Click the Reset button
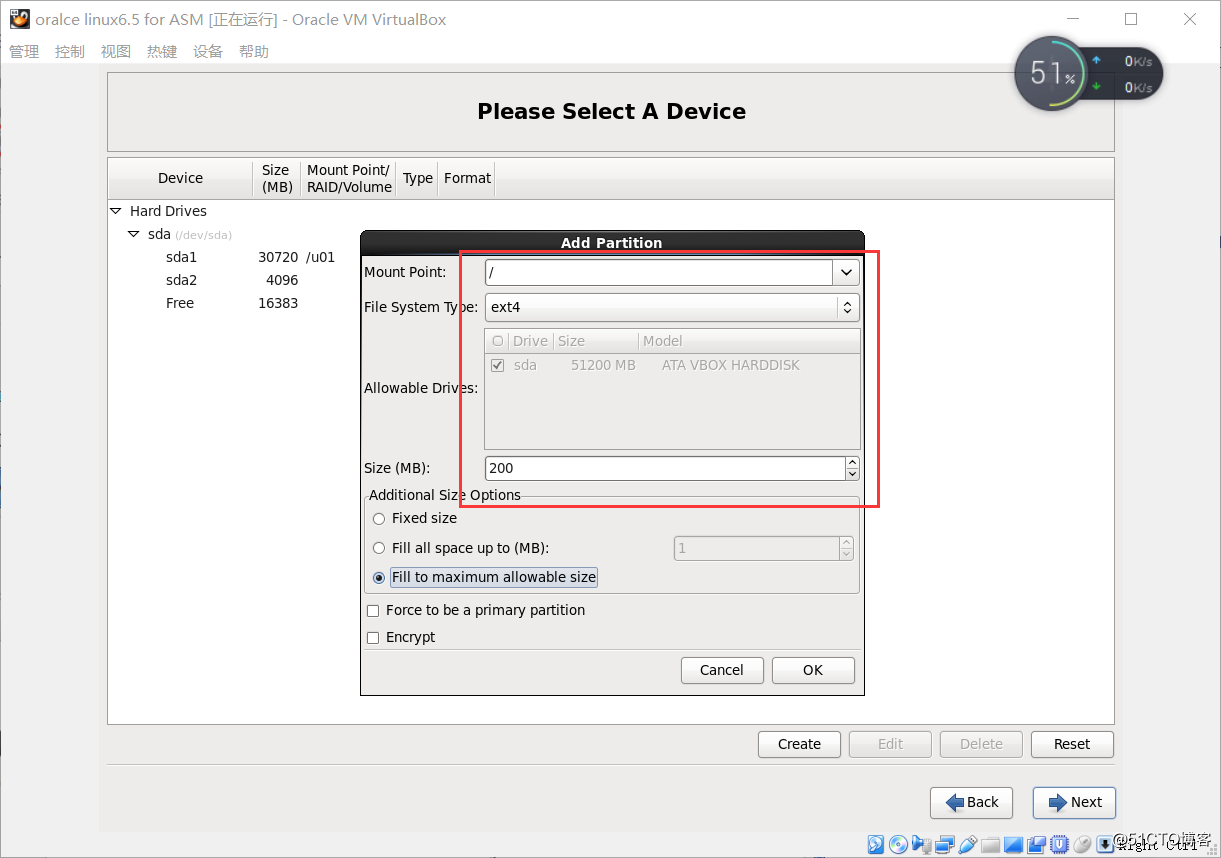Viewport: 1221px width, 858px height. (x=1072, y=744)
